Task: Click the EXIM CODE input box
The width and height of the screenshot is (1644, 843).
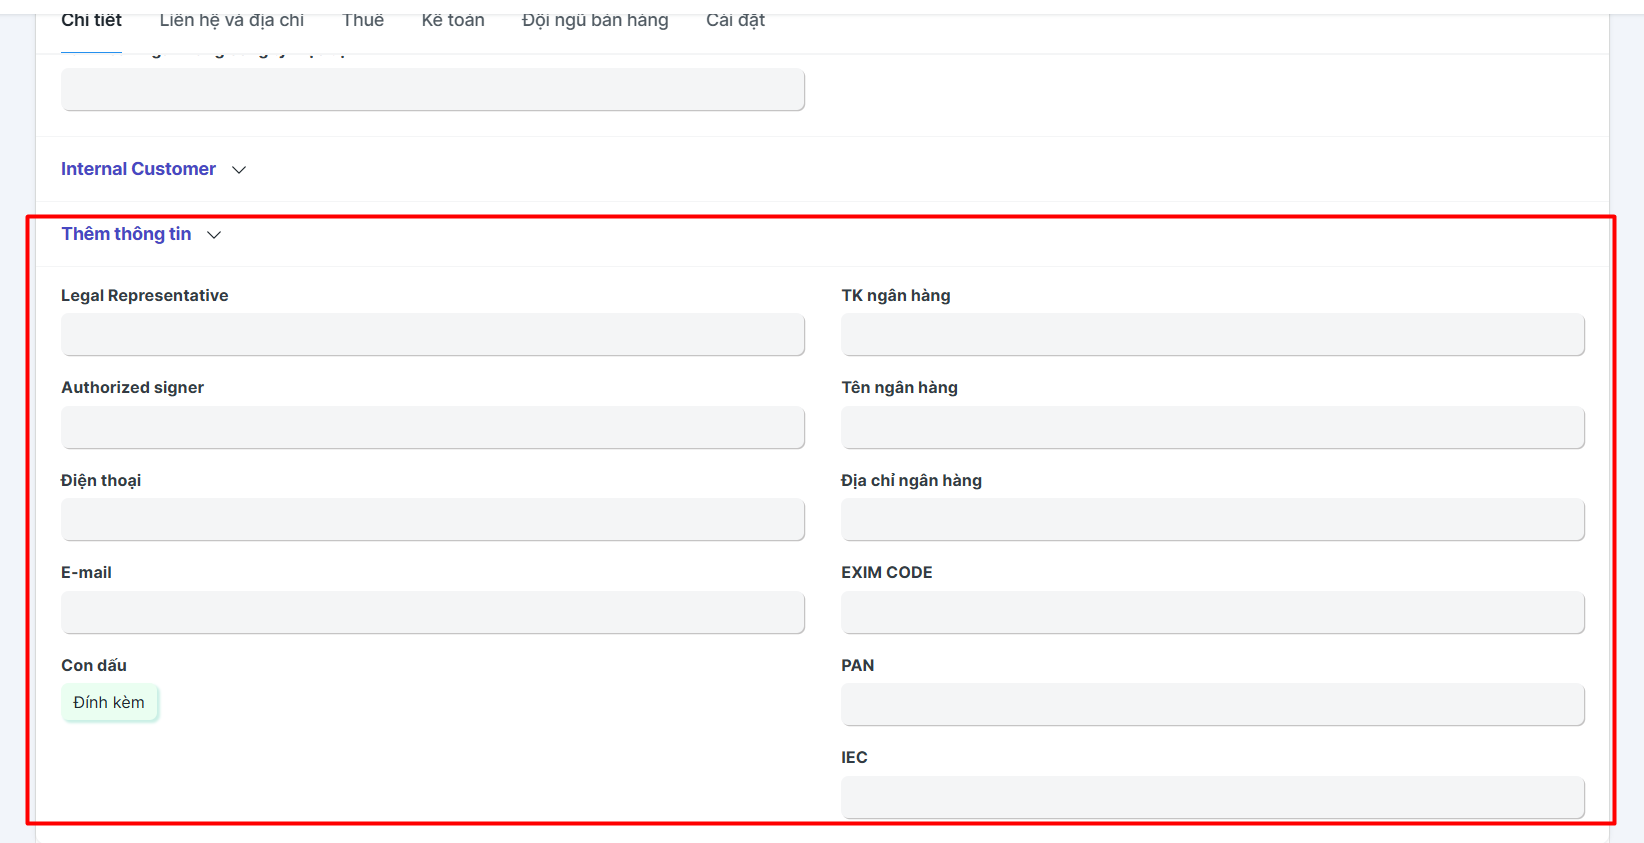Action: (x=1212, y=612)
